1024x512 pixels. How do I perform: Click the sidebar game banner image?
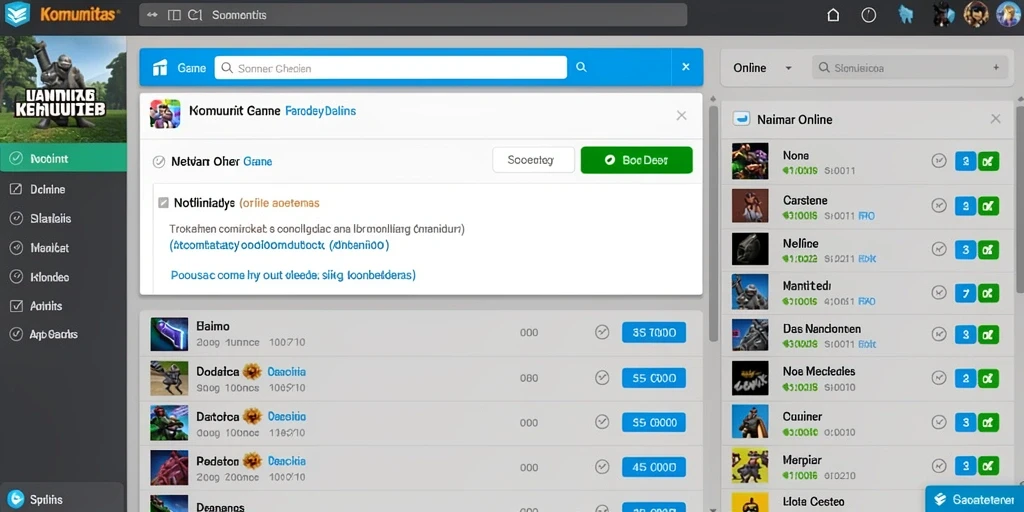pyautogui.click(x=63, y=89)
